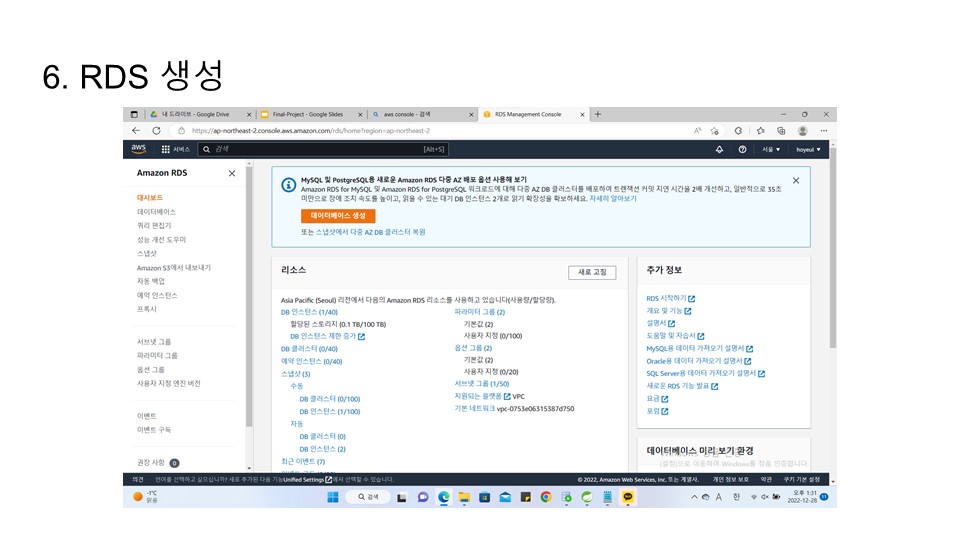Open browser profile avatar icon
This screenshot has width=960, height=540.
click(803, 130)
